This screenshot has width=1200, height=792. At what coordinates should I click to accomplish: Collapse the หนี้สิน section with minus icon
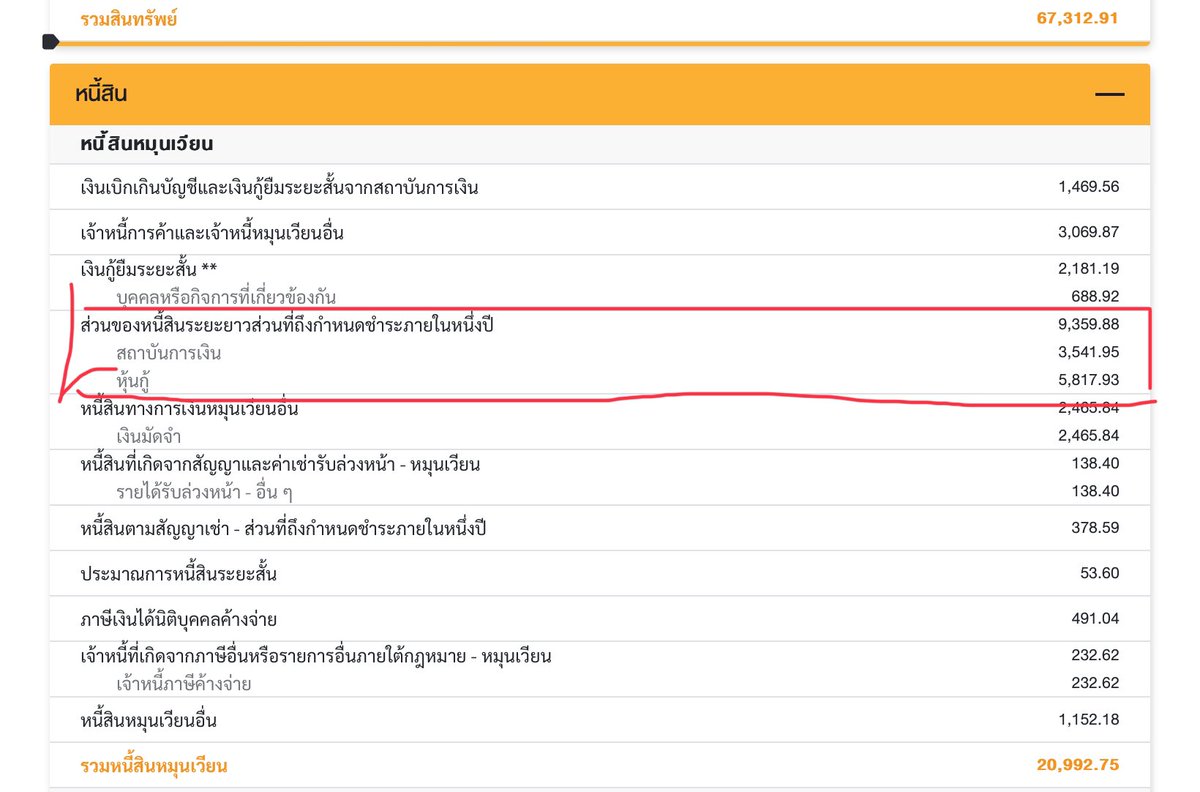tap(1109, 94)
